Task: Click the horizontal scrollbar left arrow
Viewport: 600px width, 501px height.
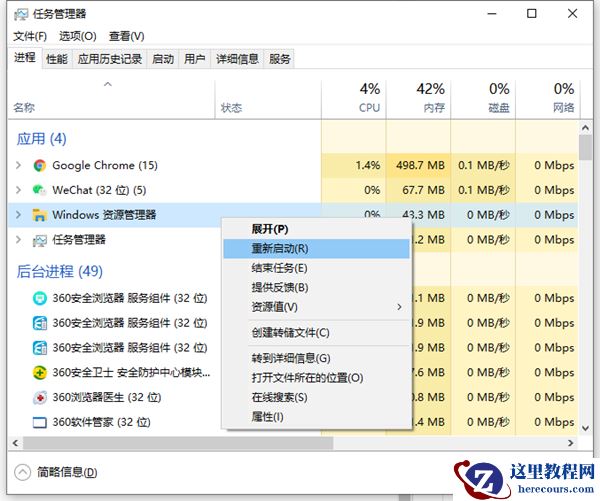Action: point(15,443)
